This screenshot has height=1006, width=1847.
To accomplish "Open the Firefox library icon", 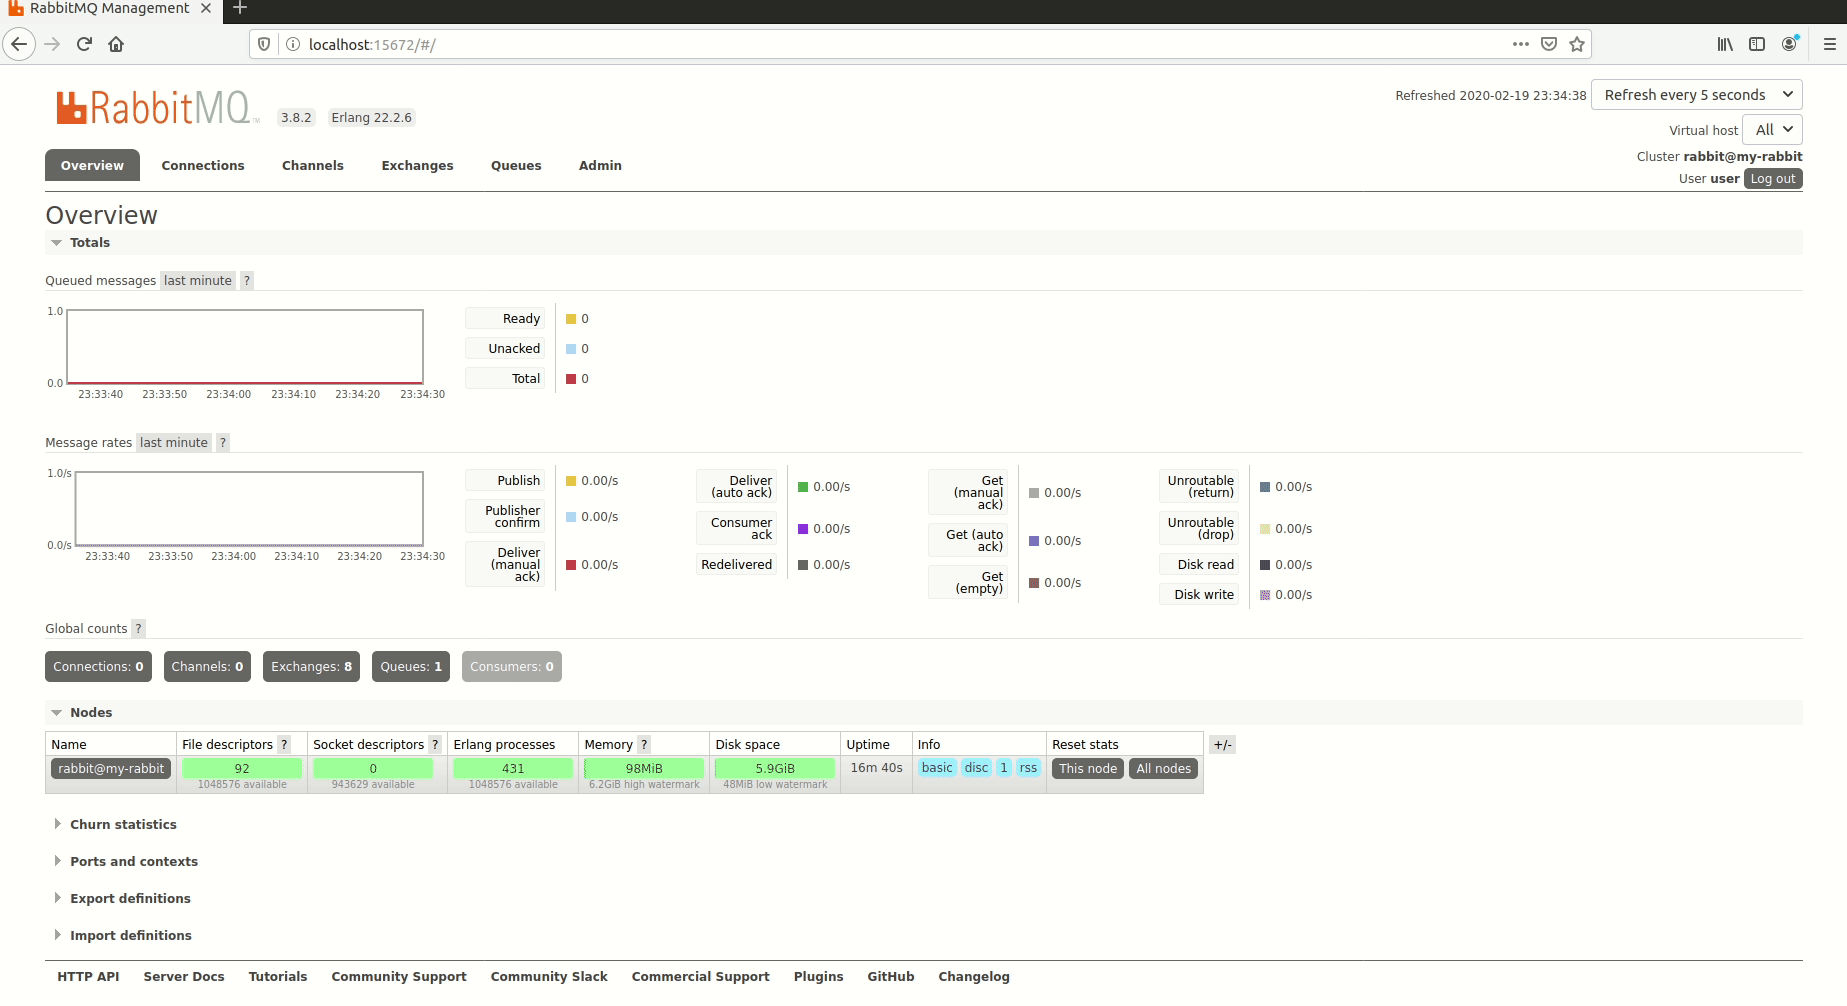I will [1725, 44].
